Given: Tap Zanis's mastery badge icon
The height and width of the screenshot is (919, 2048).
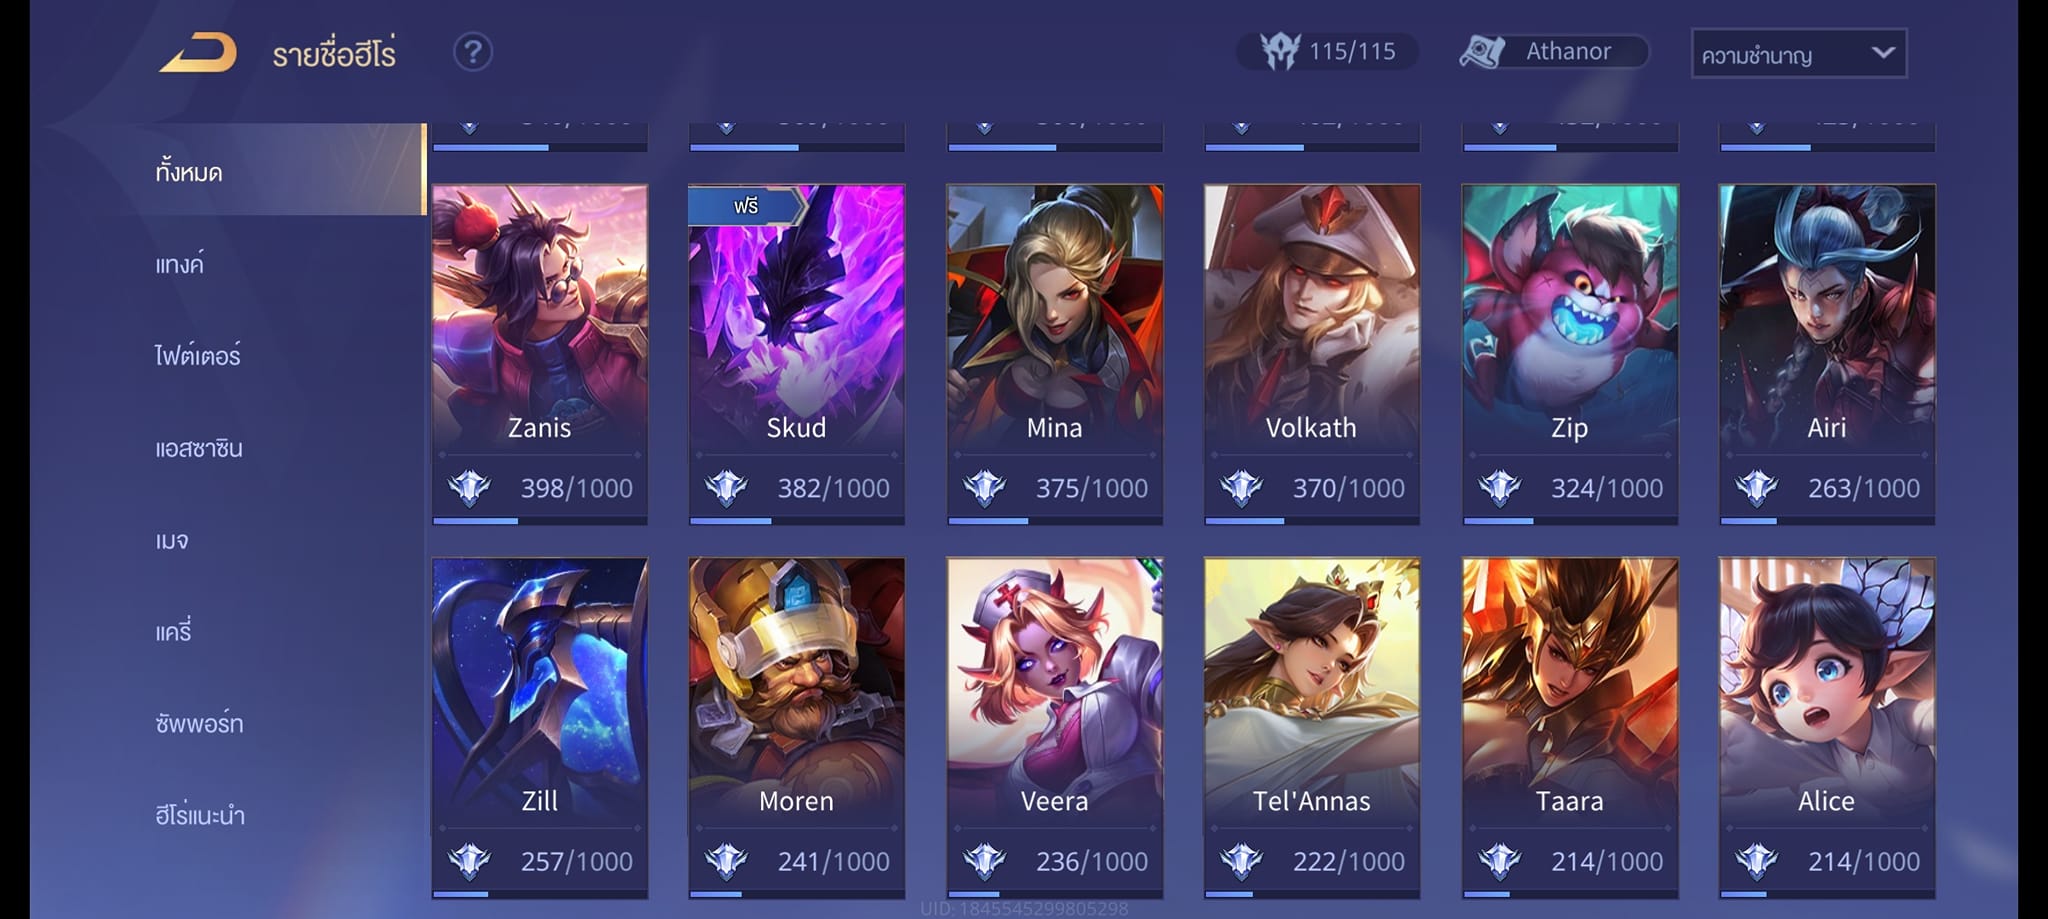Looking at the screenshot, I should (469, 488).
